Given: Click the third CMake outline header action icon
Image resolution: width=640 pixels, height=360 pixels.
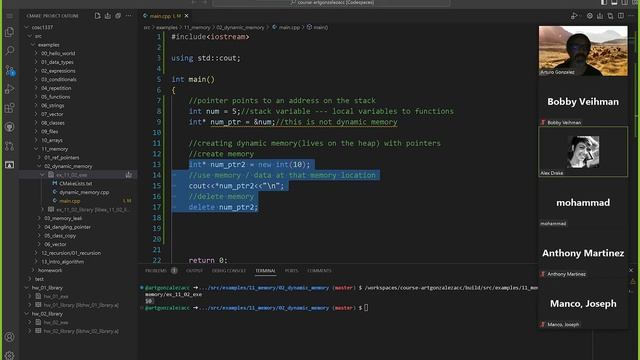Looking at the screenshot, I should (118, 16).
